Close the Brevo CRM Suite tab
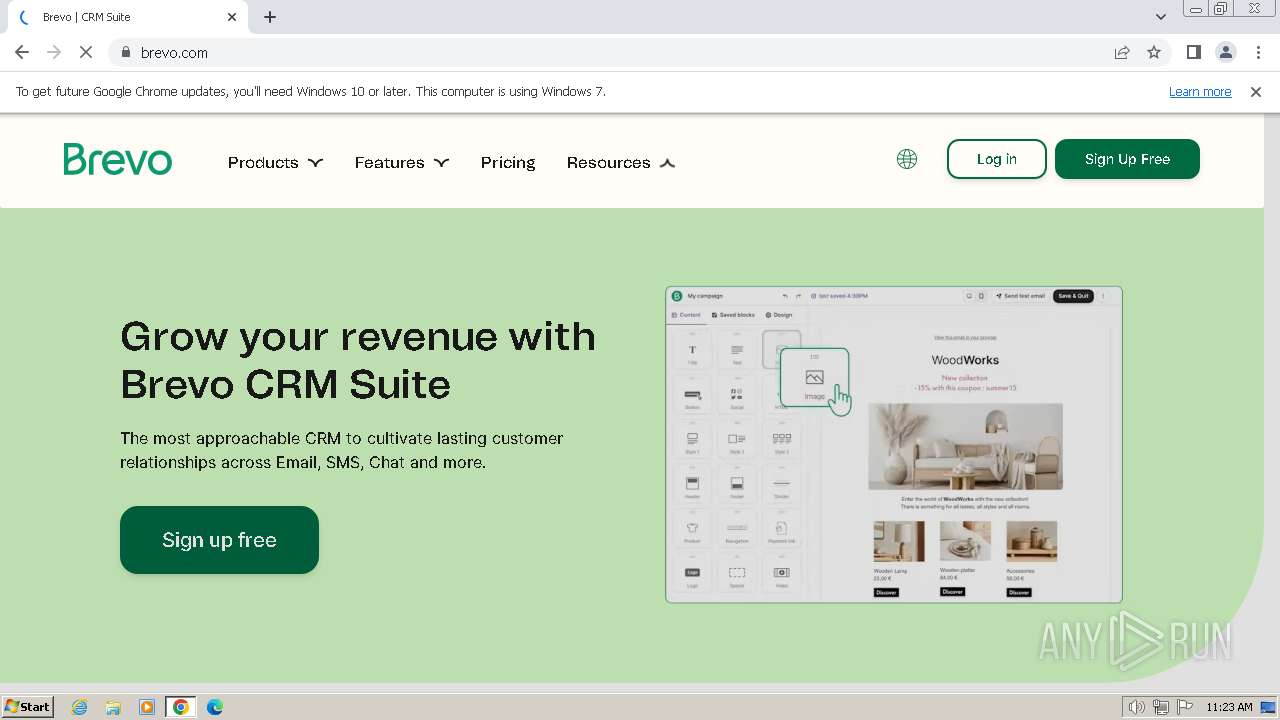This screenshot has height=720, width=1280. (232, 17)
